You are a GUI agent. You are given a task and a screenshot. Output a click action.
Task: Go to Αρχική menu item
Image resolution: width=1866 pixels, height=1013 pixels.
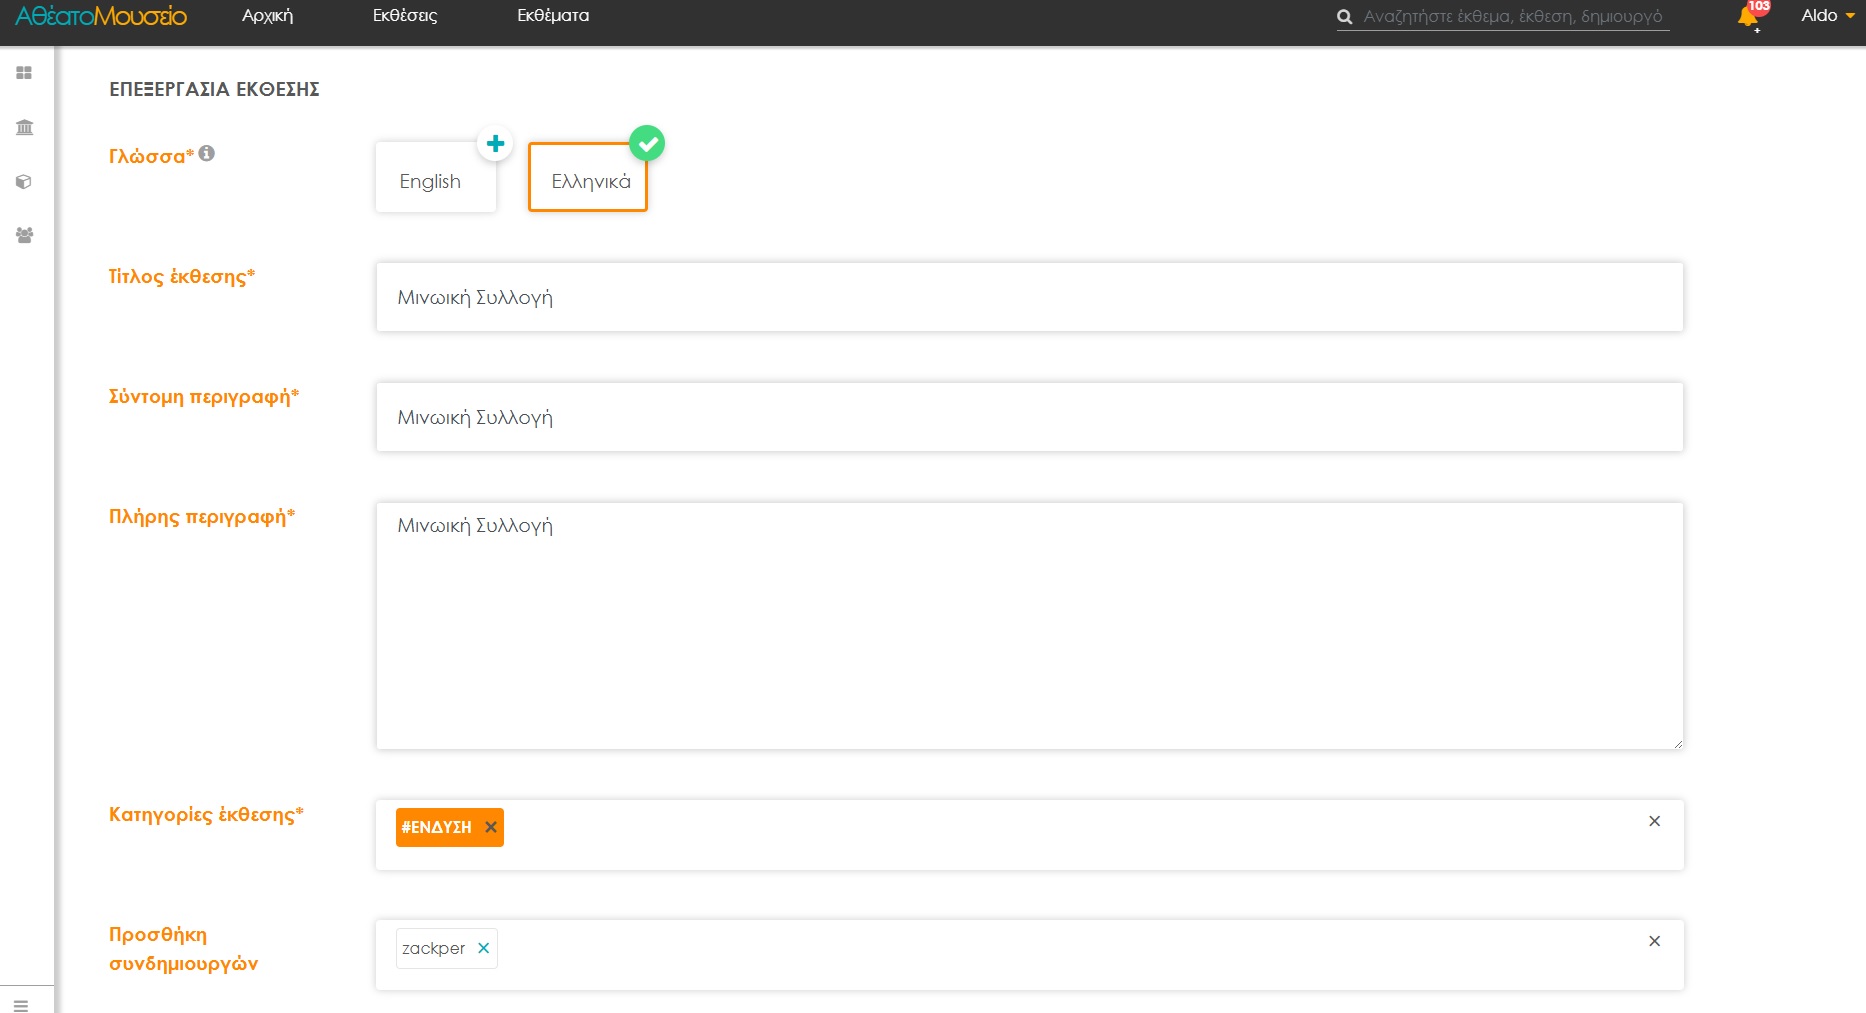click(267, 16)
